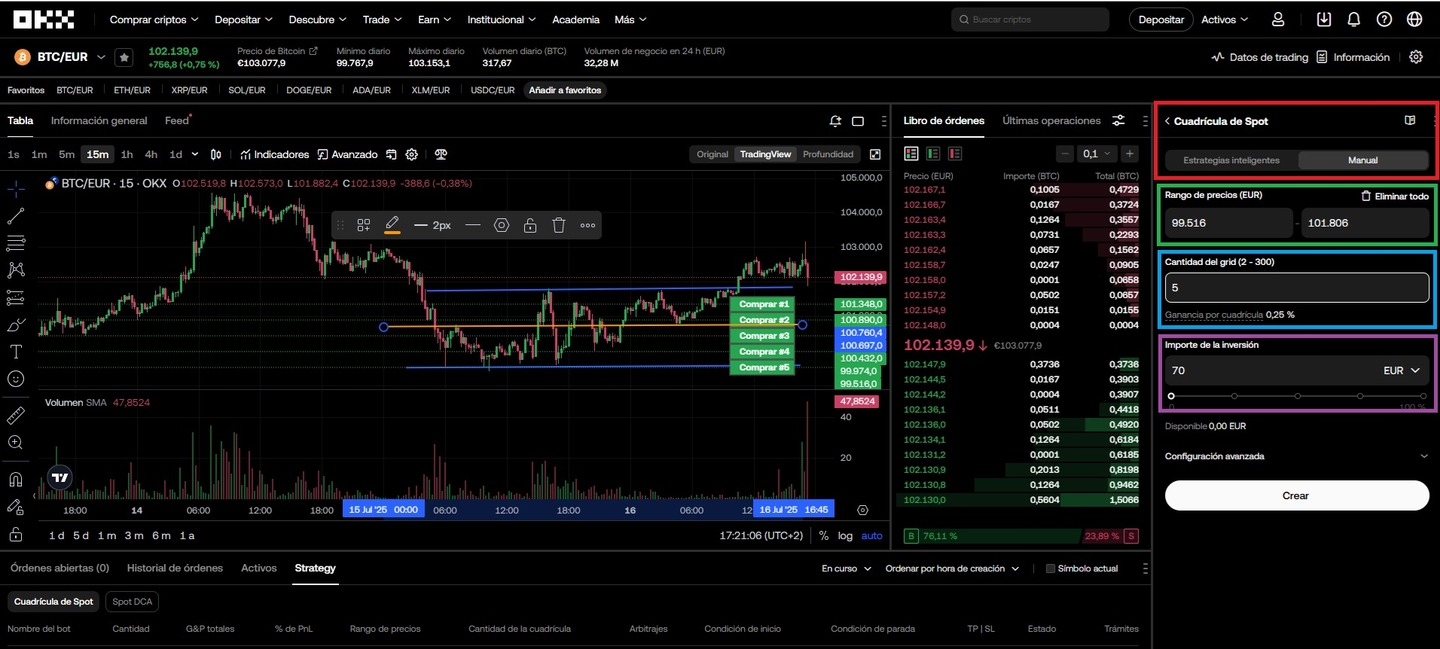The image size is (1440, 649).
Task: Open chart settings gear icon
Action: (x=411, y=154)
